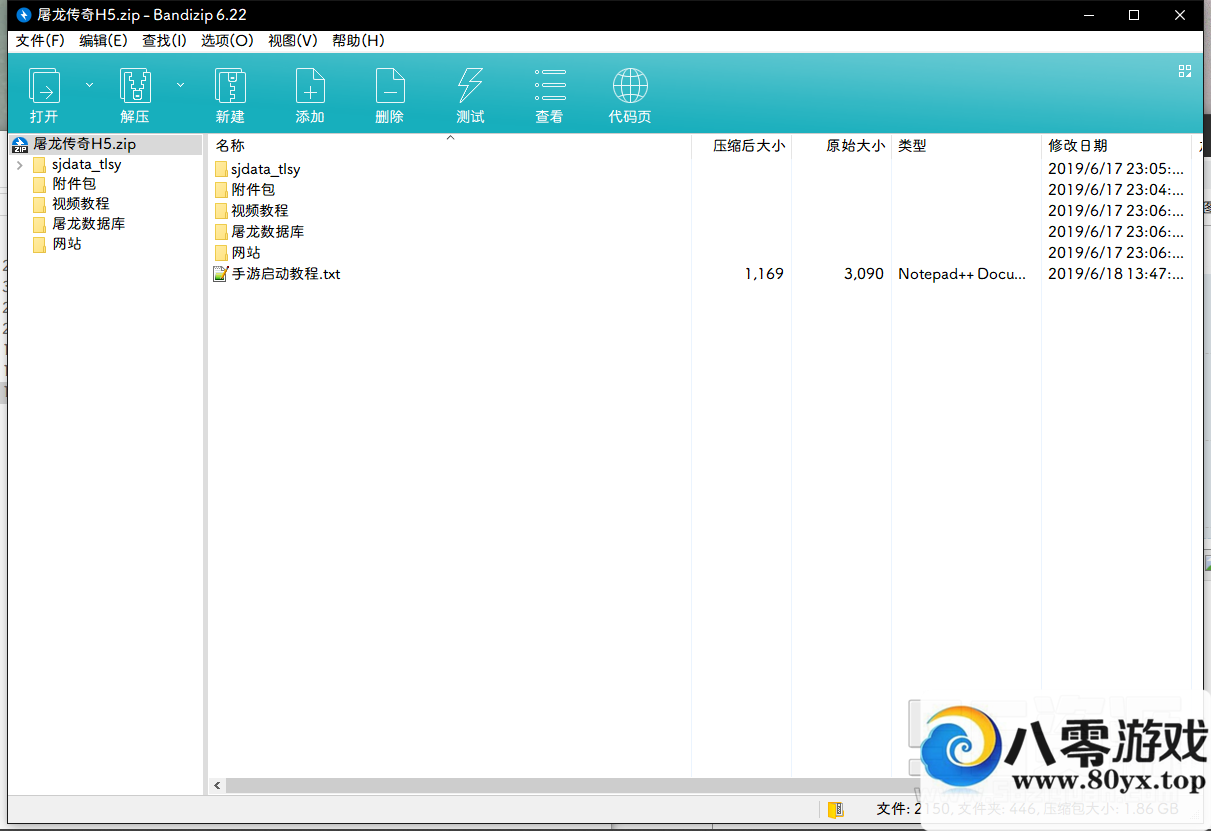Select the 手游启动教程.txt file
The width and height of the screenshot is (1211, 831).
click(286, 274)
